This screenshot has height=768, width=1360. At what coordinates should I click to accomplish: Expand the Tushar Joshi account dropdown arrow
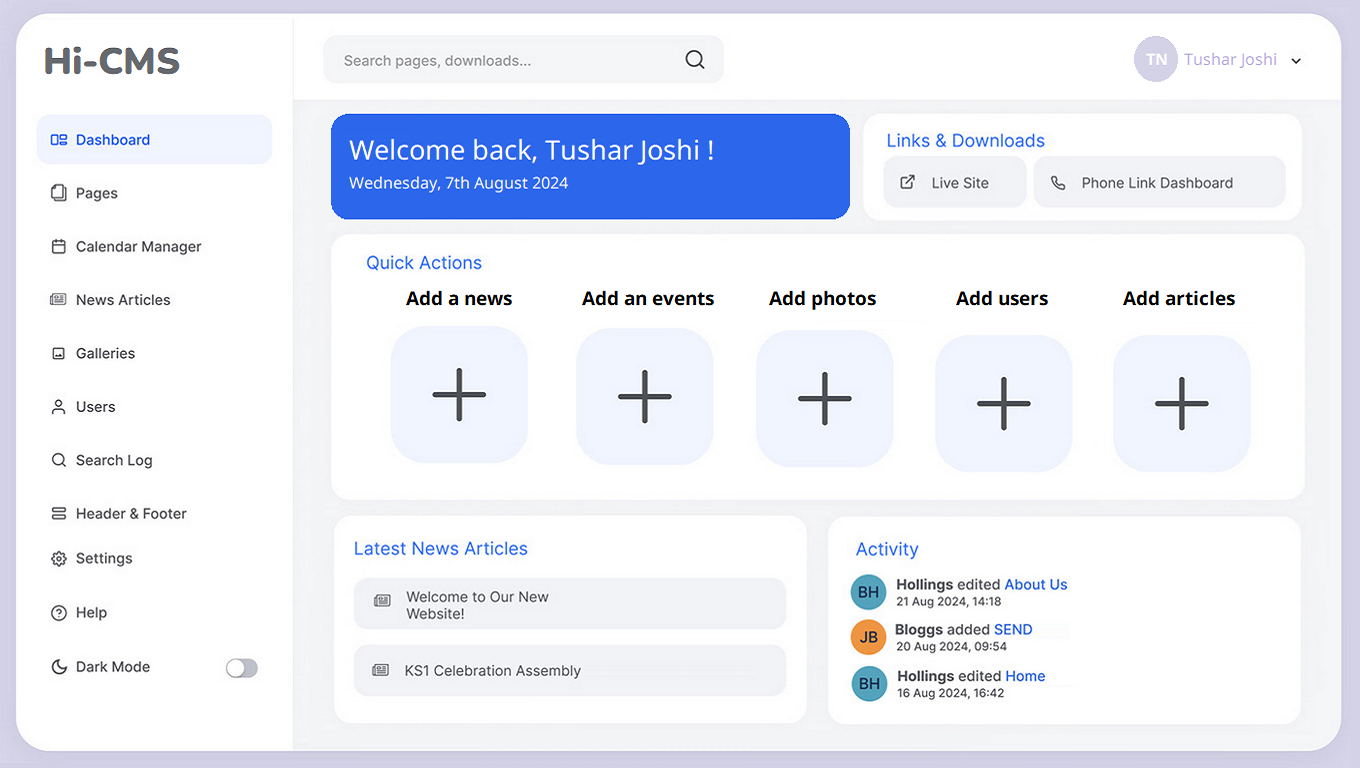1296,61
